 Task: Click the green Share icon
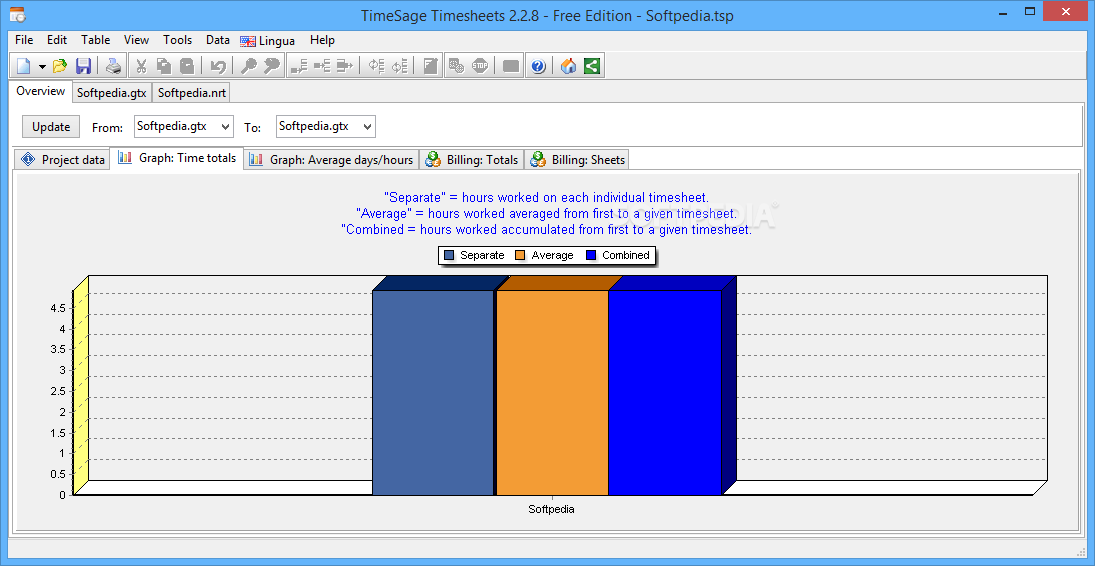(592, 66)
